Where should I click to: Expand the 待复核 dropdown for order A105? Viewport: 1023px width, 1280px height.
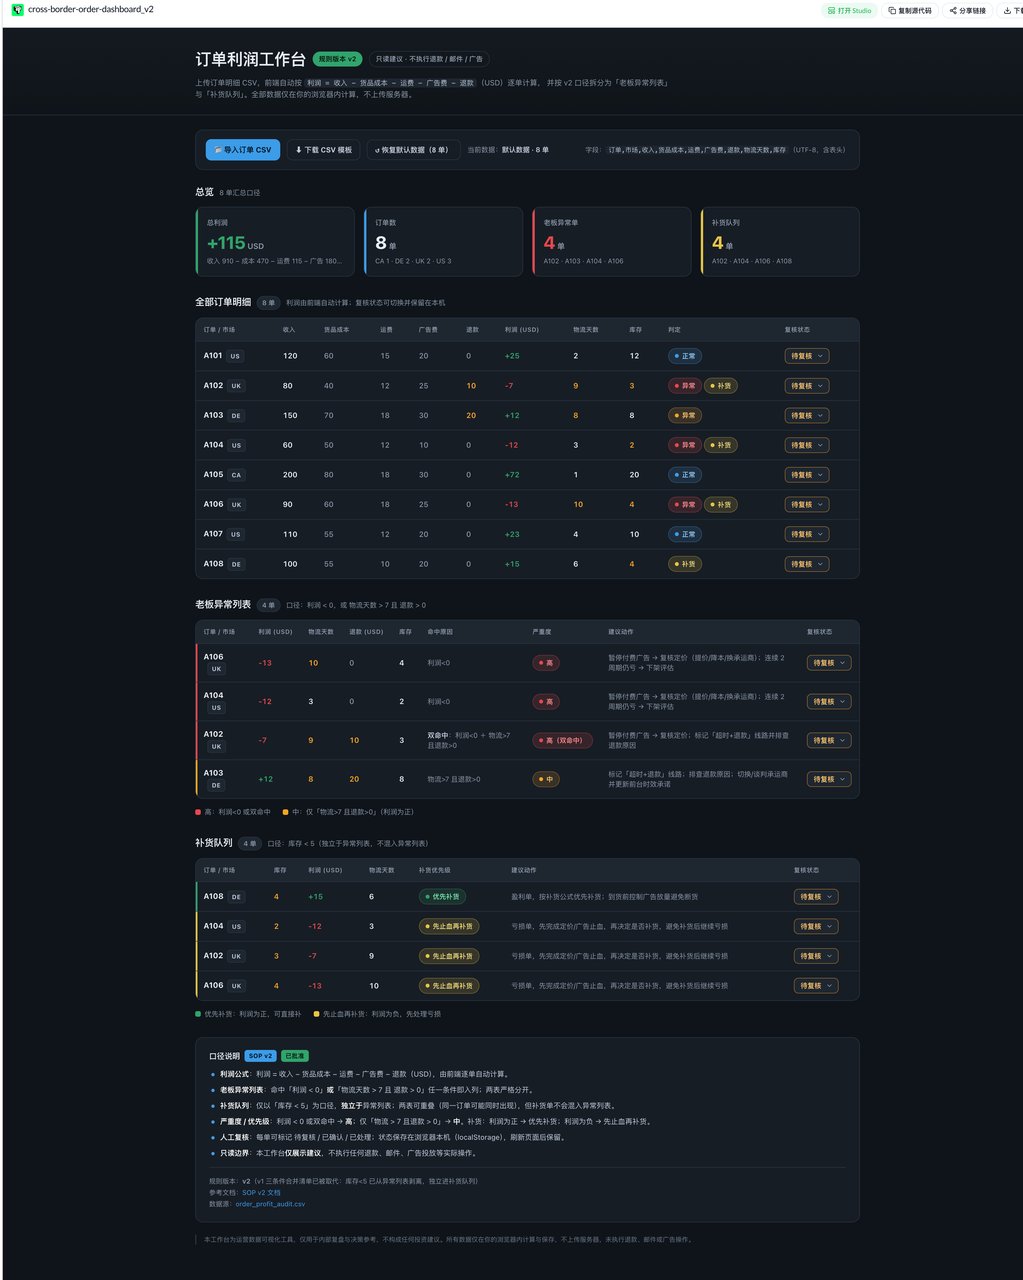(807, 475)
